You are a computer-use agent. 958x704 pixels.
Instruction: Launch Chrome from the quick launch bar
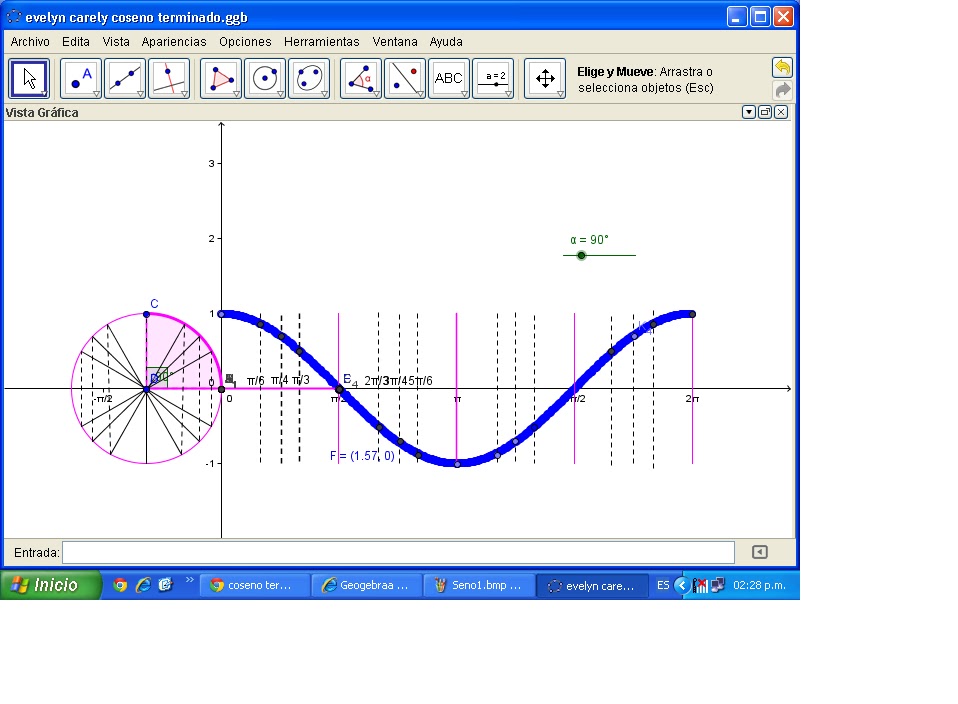click(x=120, y=585)
